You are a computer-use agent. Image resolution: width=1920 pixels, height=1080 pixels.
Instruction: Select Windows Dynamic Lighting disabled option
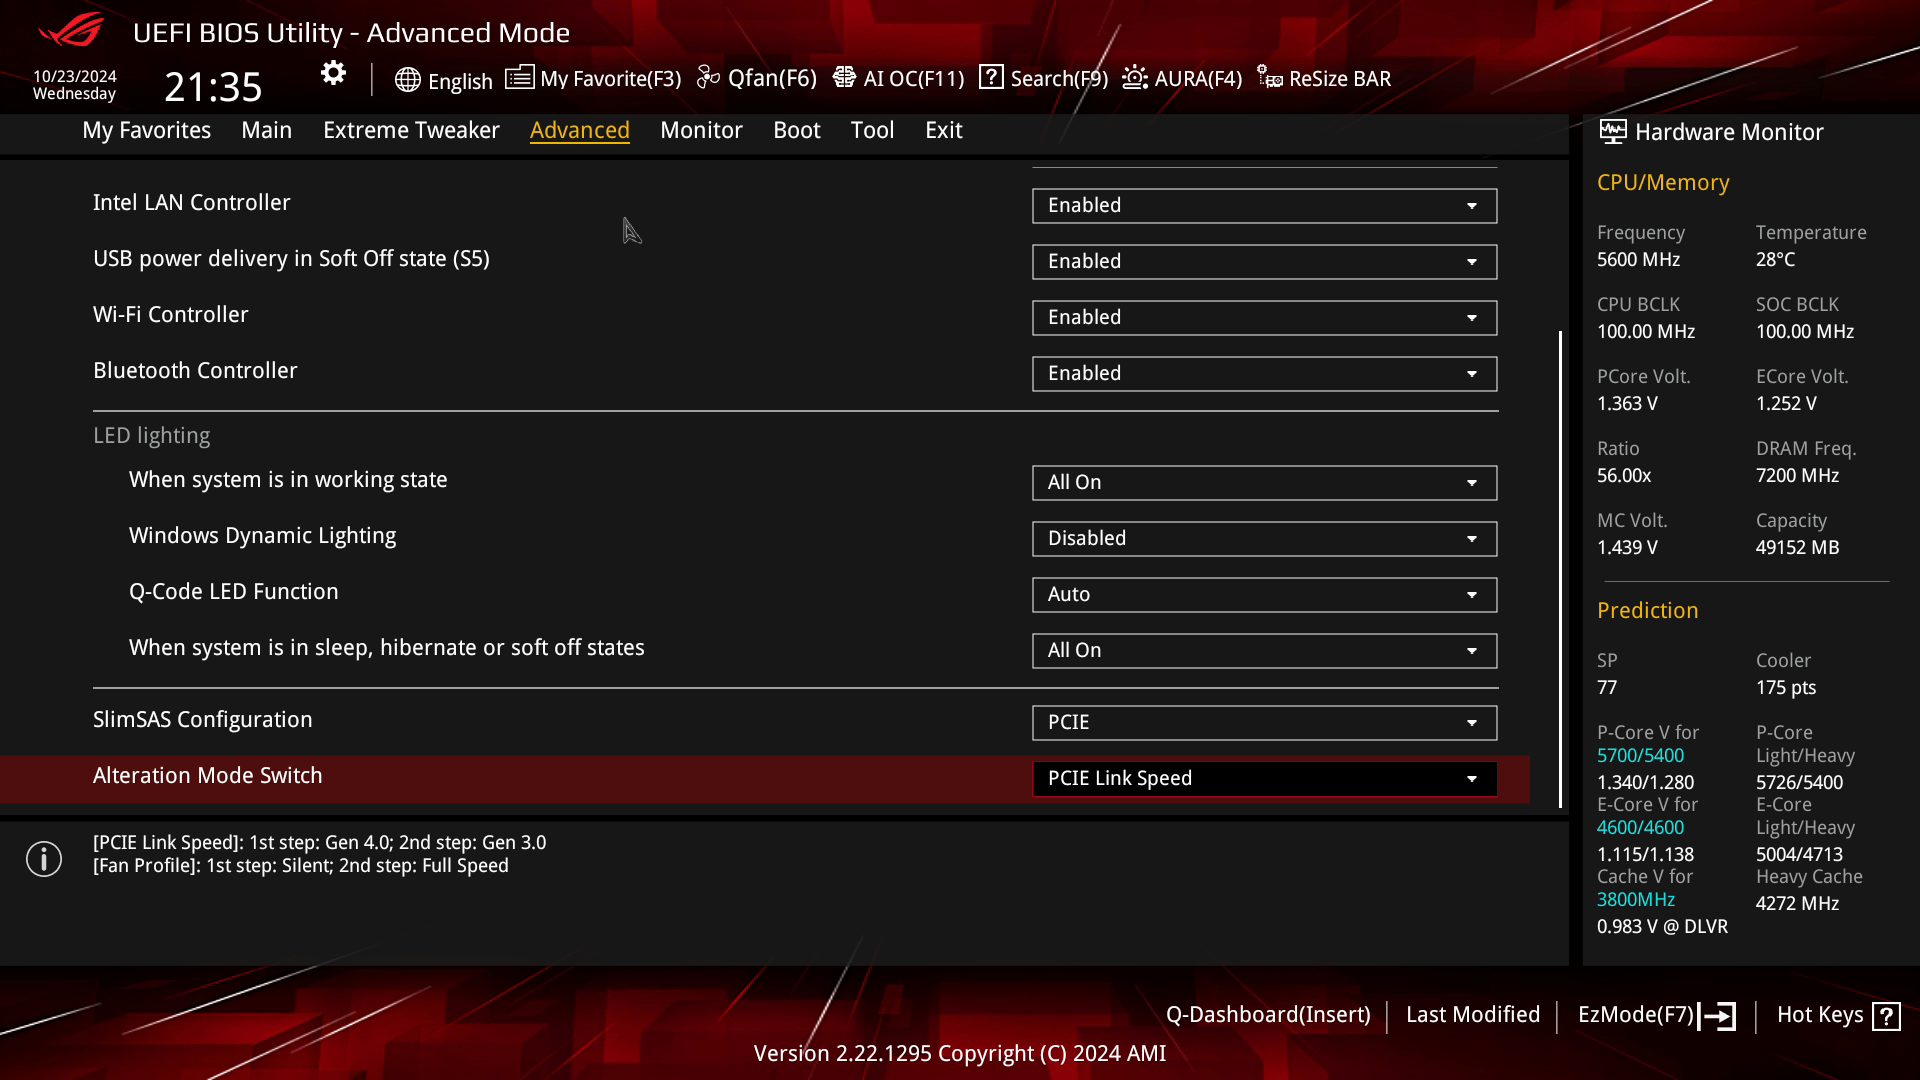[1261, 538]
